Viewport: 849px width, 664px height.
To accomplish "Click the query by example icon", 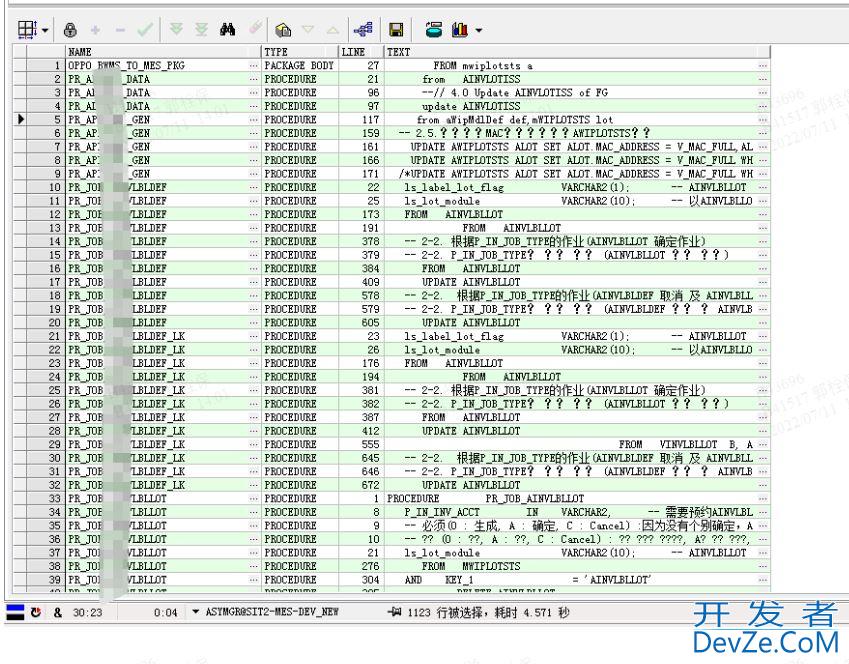I will pyautogui.click(x=283, y=30).
